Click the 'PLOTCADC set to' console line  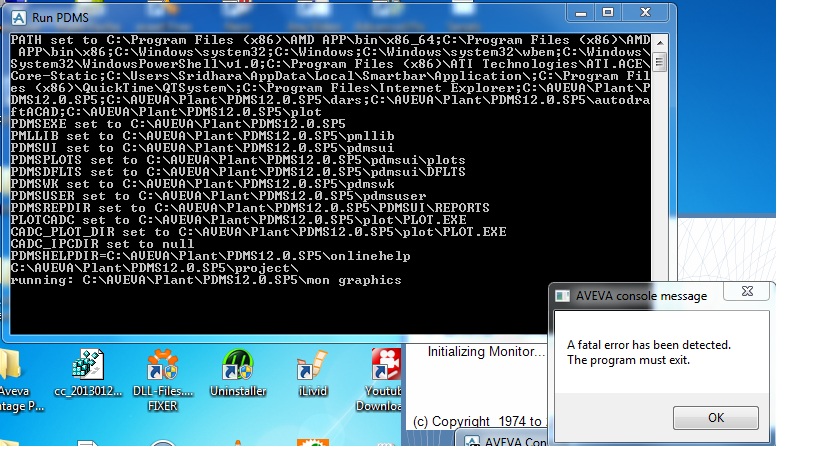(x=238, y=220)
